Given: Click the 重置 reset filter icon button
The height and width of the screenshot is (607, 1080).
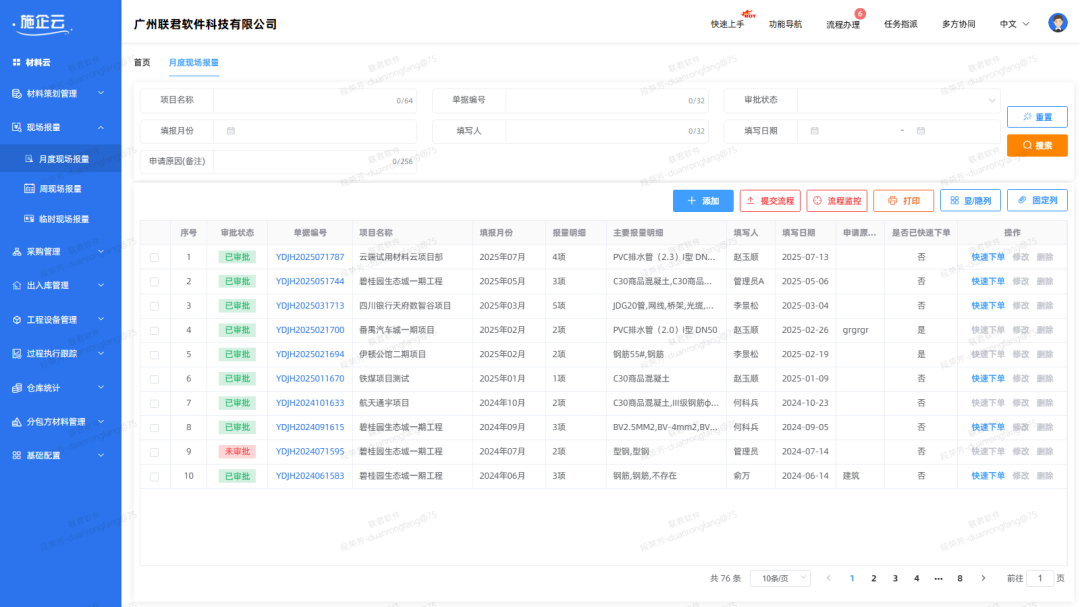Looking at the screenshot, I should click(1037, 117).
